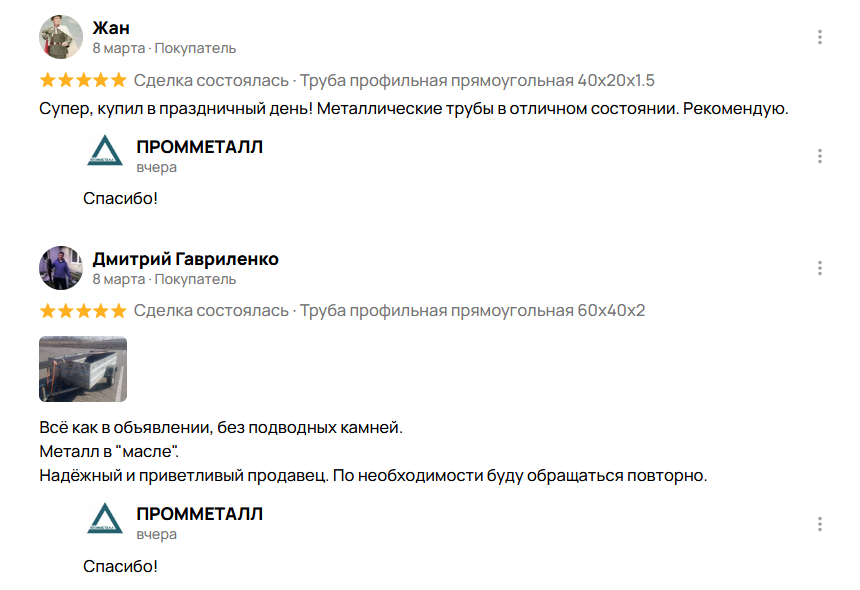Open the trailer photo in Дмитрий's review

pyautogui.click(x=82, y=369)
